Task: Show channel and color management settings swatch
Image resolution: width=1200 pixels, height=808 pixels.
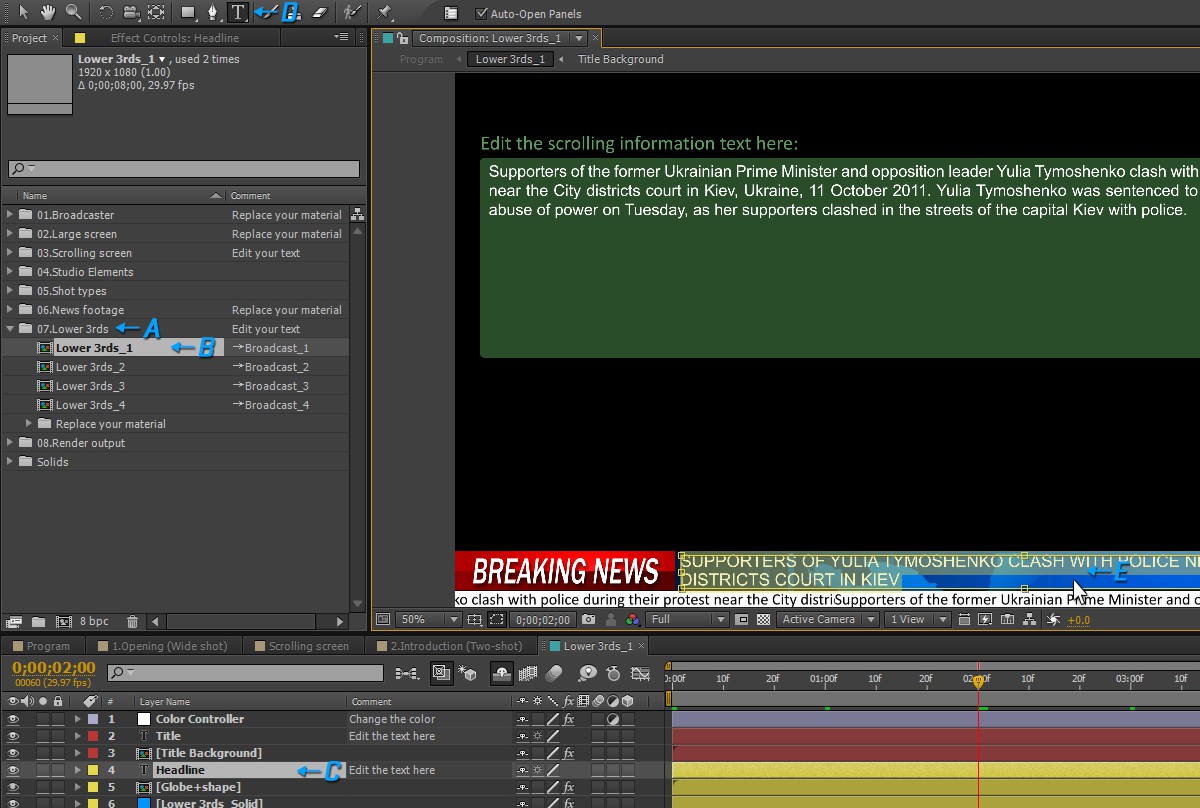Action: pos(632,619)
